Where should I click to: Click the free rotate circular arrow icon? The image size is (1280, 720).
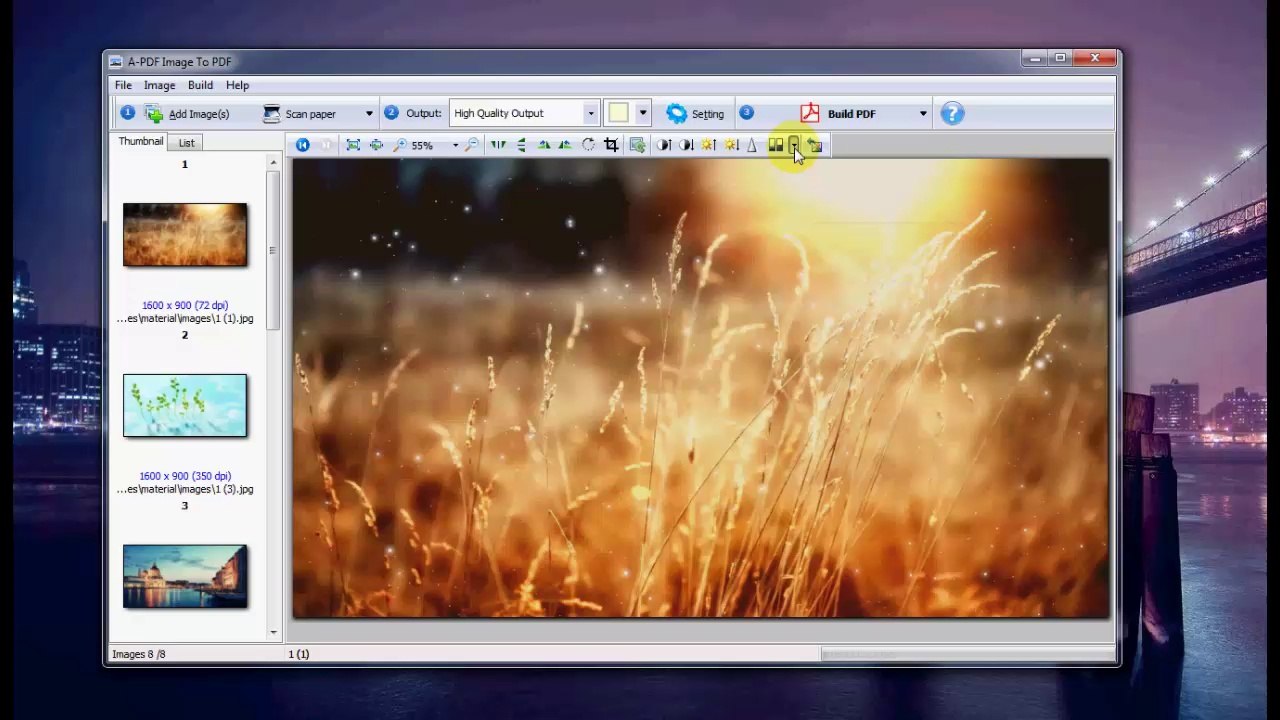click(588, 146)
